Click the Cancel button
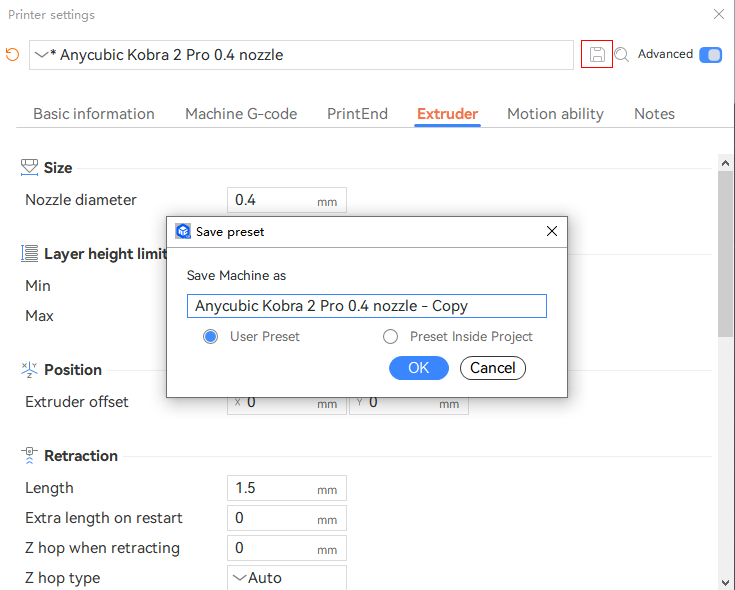Image resolution: width=735 pixels, height=590 pixels. tap(493, 368)
